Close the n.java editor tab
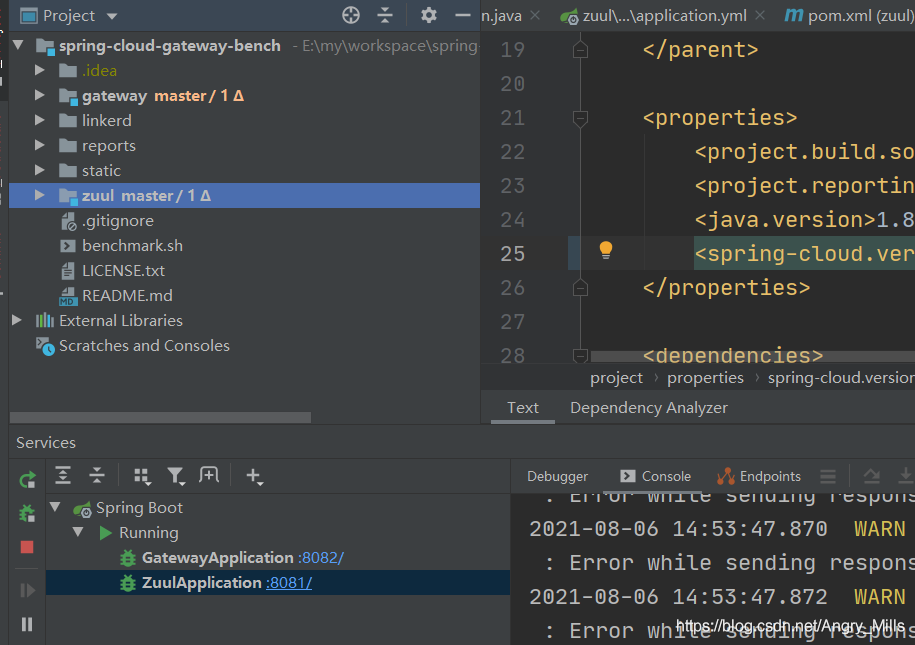Viewport: 915px width, 645px height. coord(535,16)
